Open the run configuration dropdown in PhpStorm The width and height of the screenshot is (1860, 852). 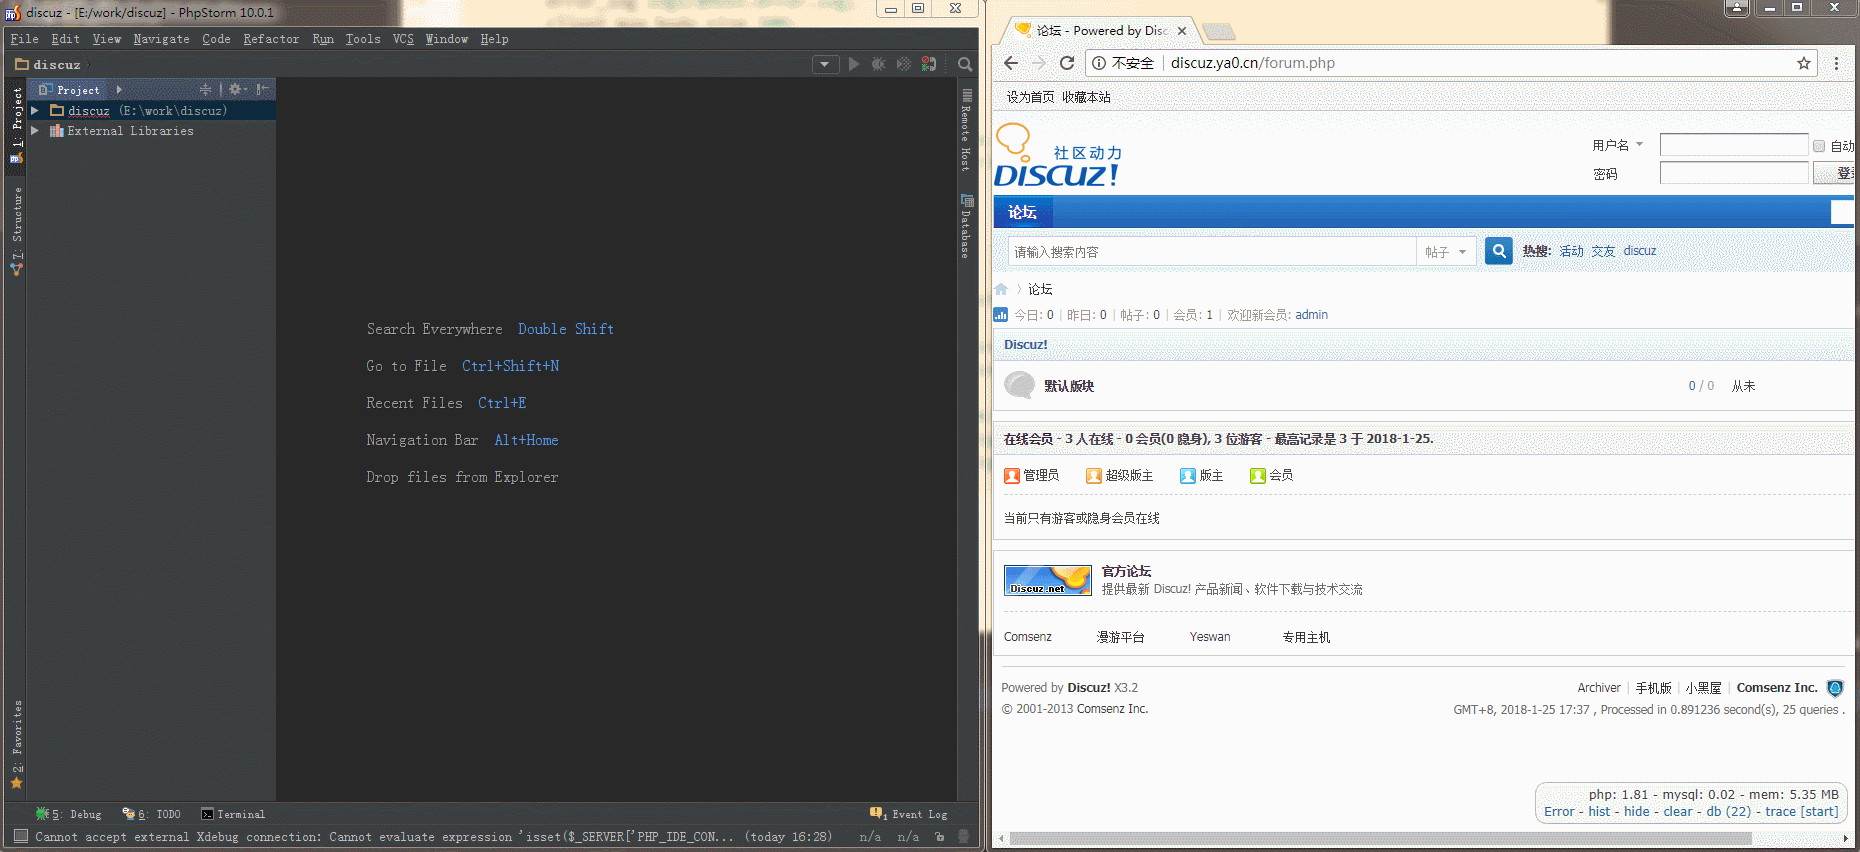825,64
